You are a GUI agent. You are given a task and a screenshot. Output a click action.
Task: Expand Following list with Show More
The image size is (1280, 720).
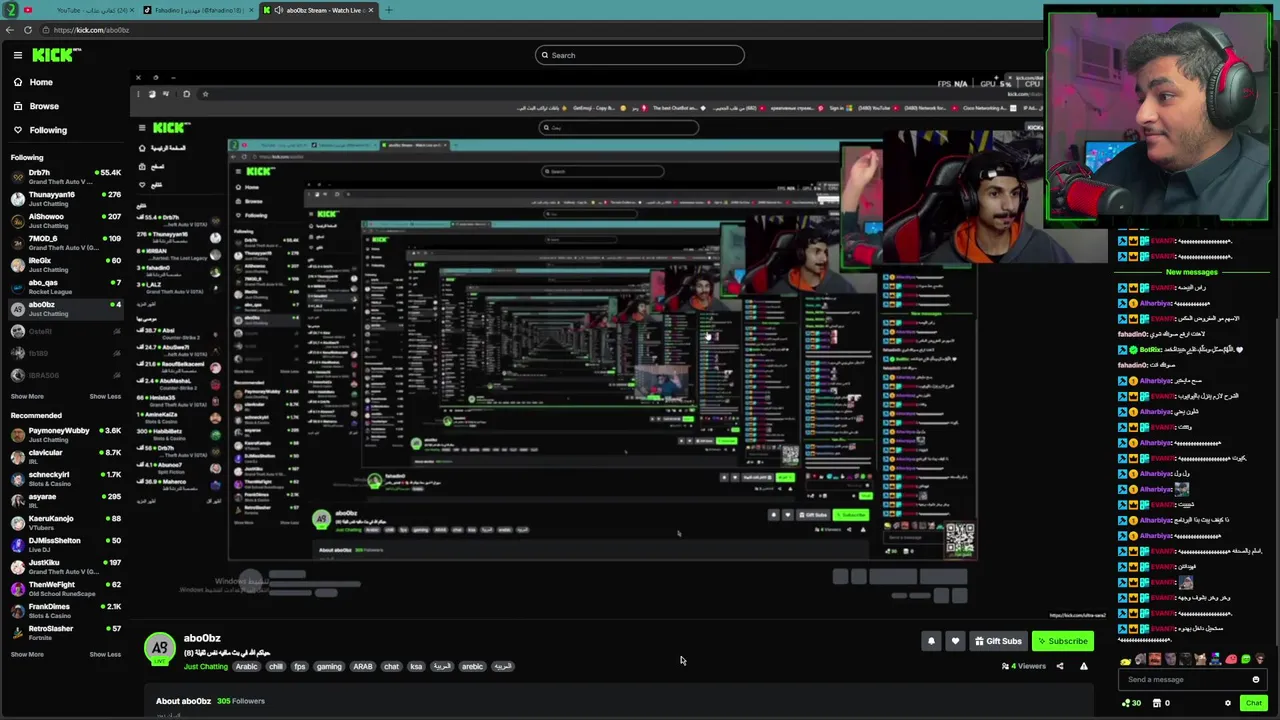coord(27,396)
